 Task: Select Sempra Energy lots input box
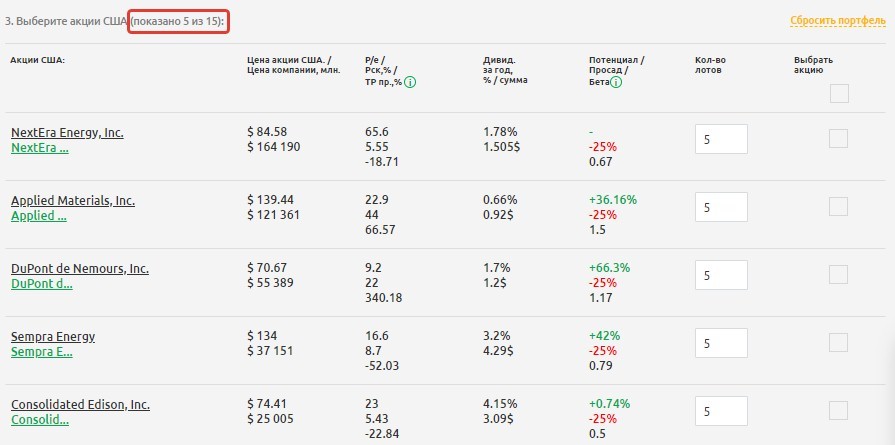pyautogui.click(x=721, y=343)
